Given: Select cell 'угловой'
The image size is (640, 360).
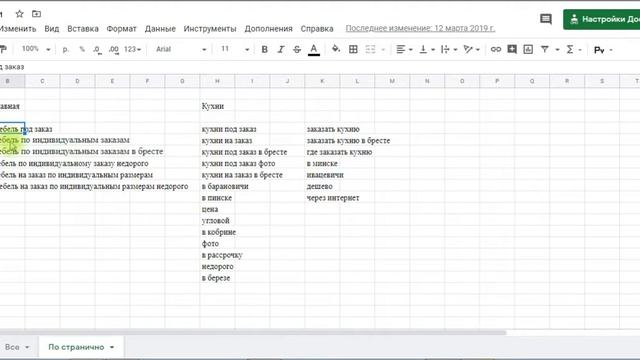Looking at the screenshot, I should click(x=216, y=221).
